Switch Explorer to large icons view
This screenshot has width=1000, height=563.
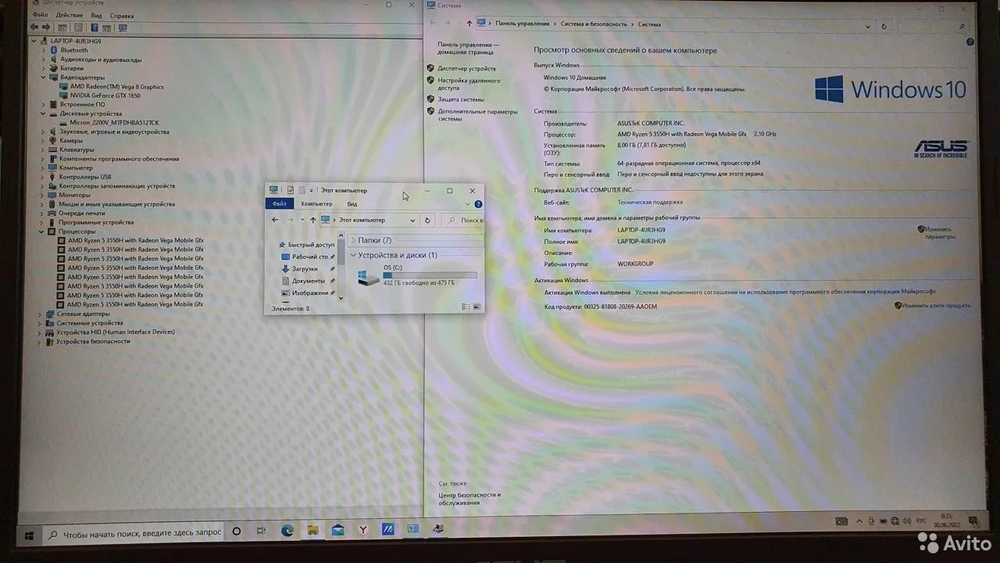(x=476, y=307)
